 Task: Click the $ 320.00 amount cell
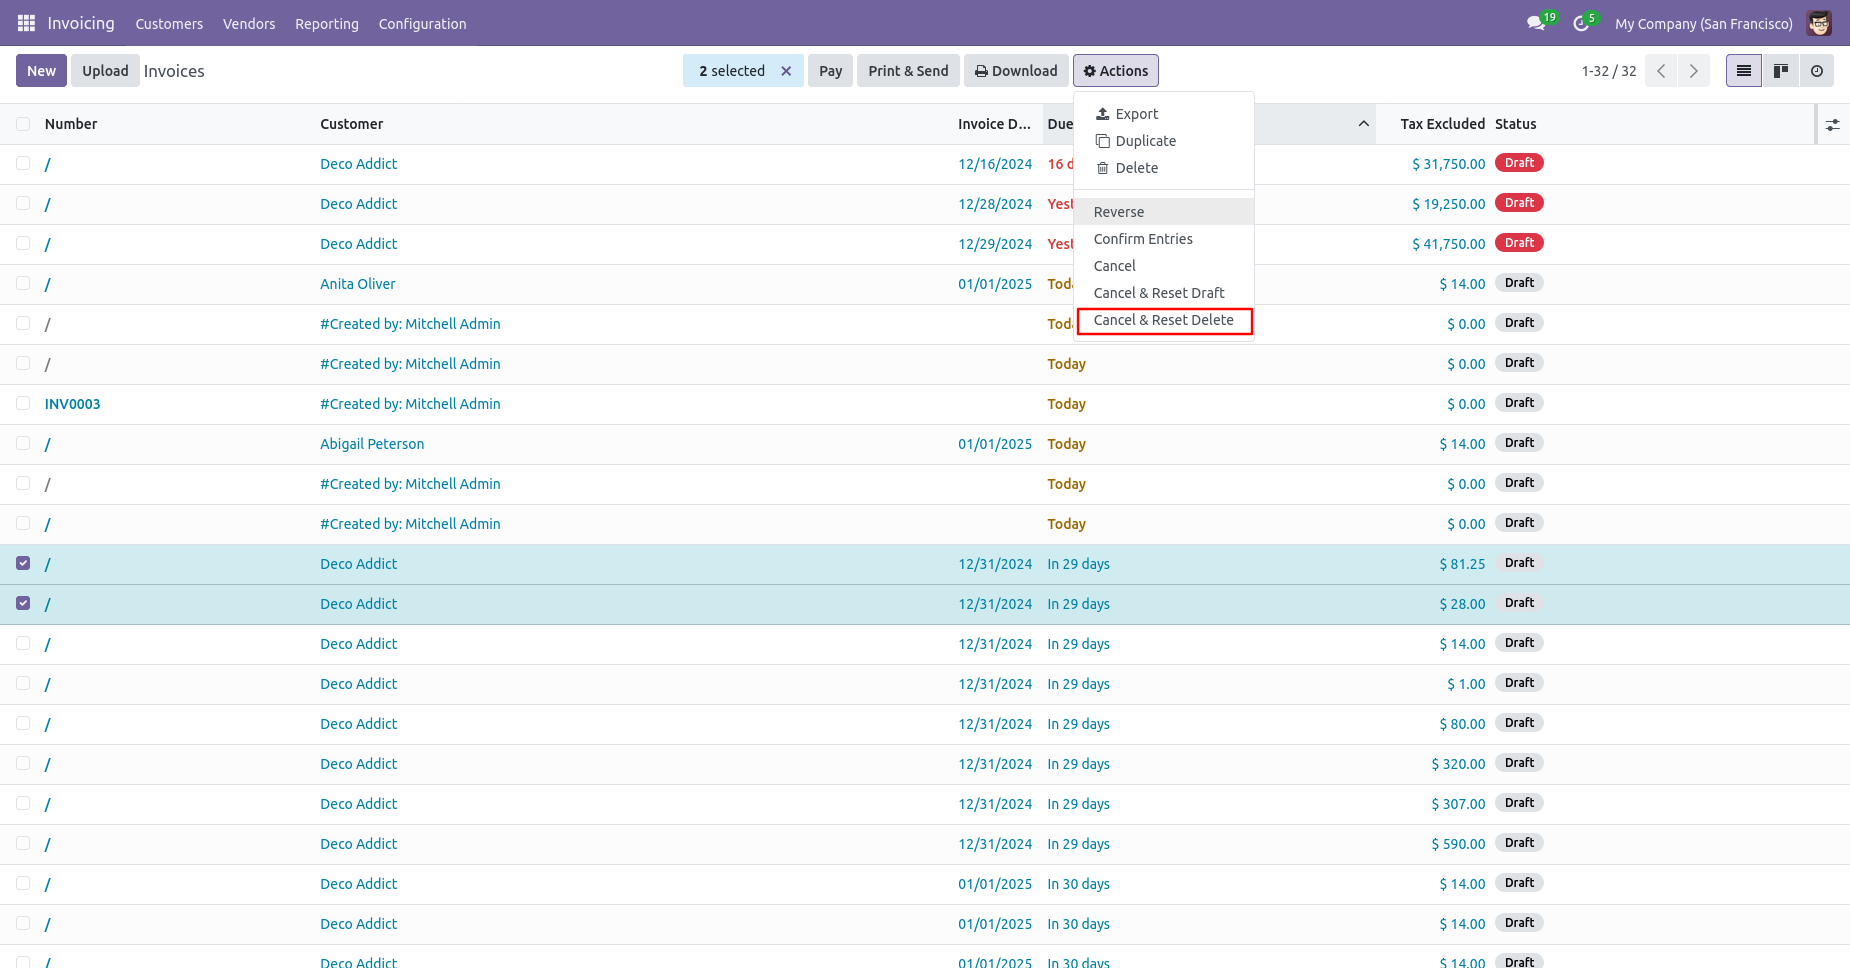point(1458,764)
